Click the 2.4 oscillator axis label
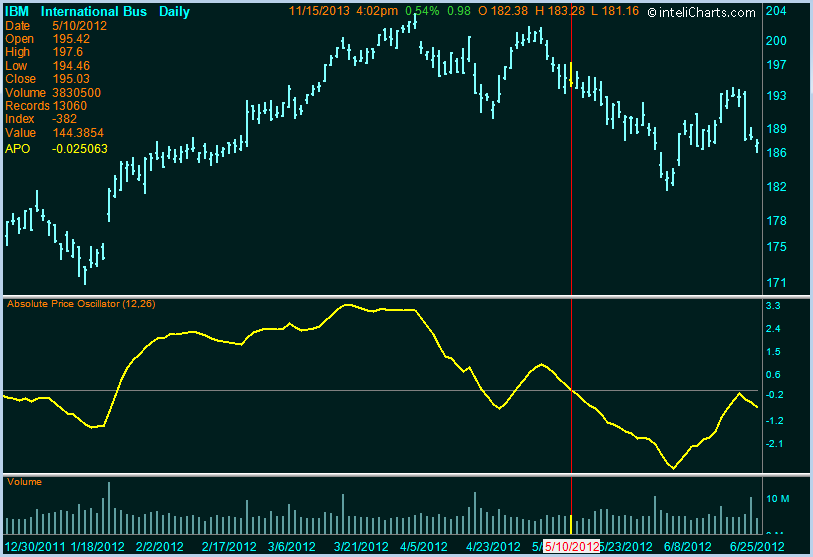813x557 pixels. 773,329
